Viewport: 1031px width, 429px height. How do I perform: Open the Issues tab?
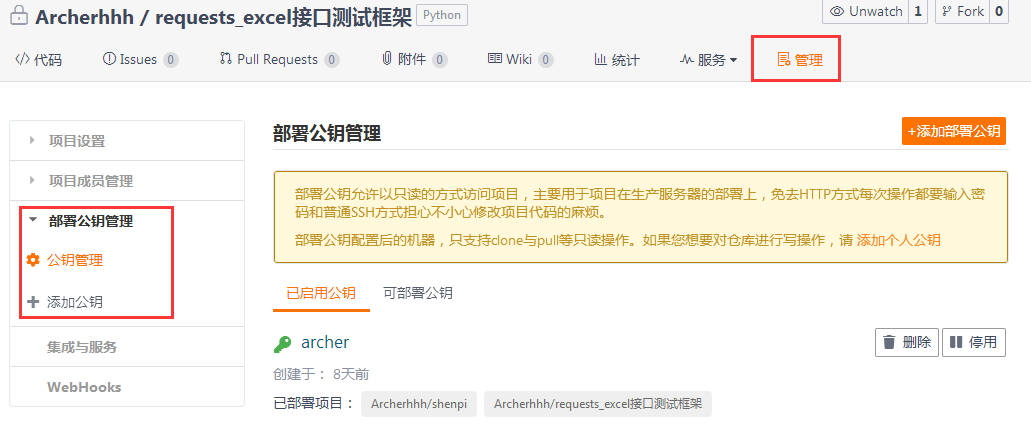point(140,60)
